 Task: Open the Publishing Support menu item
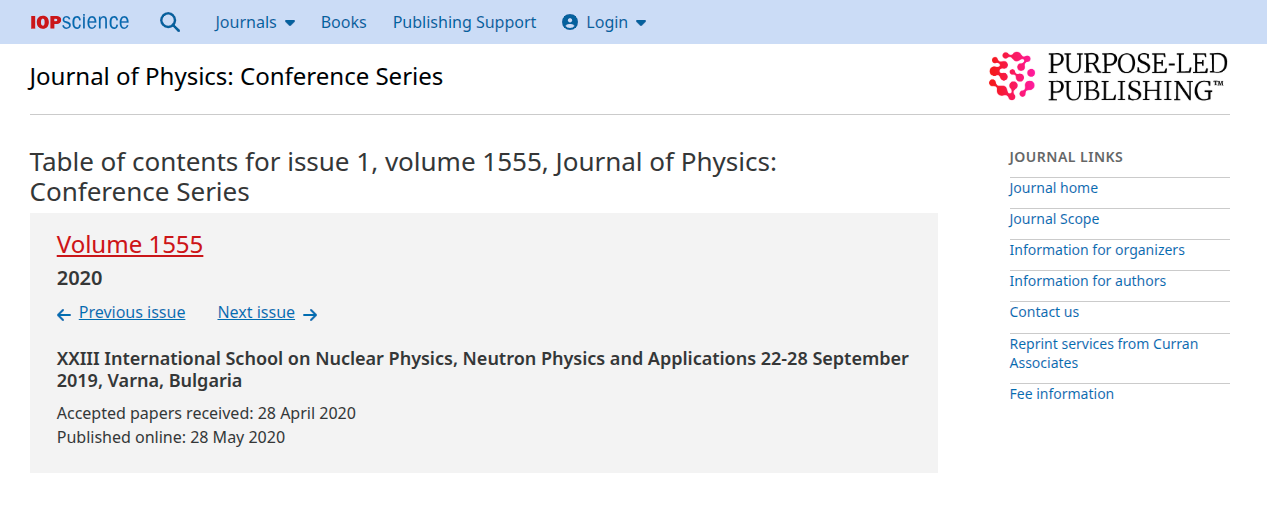464,22
